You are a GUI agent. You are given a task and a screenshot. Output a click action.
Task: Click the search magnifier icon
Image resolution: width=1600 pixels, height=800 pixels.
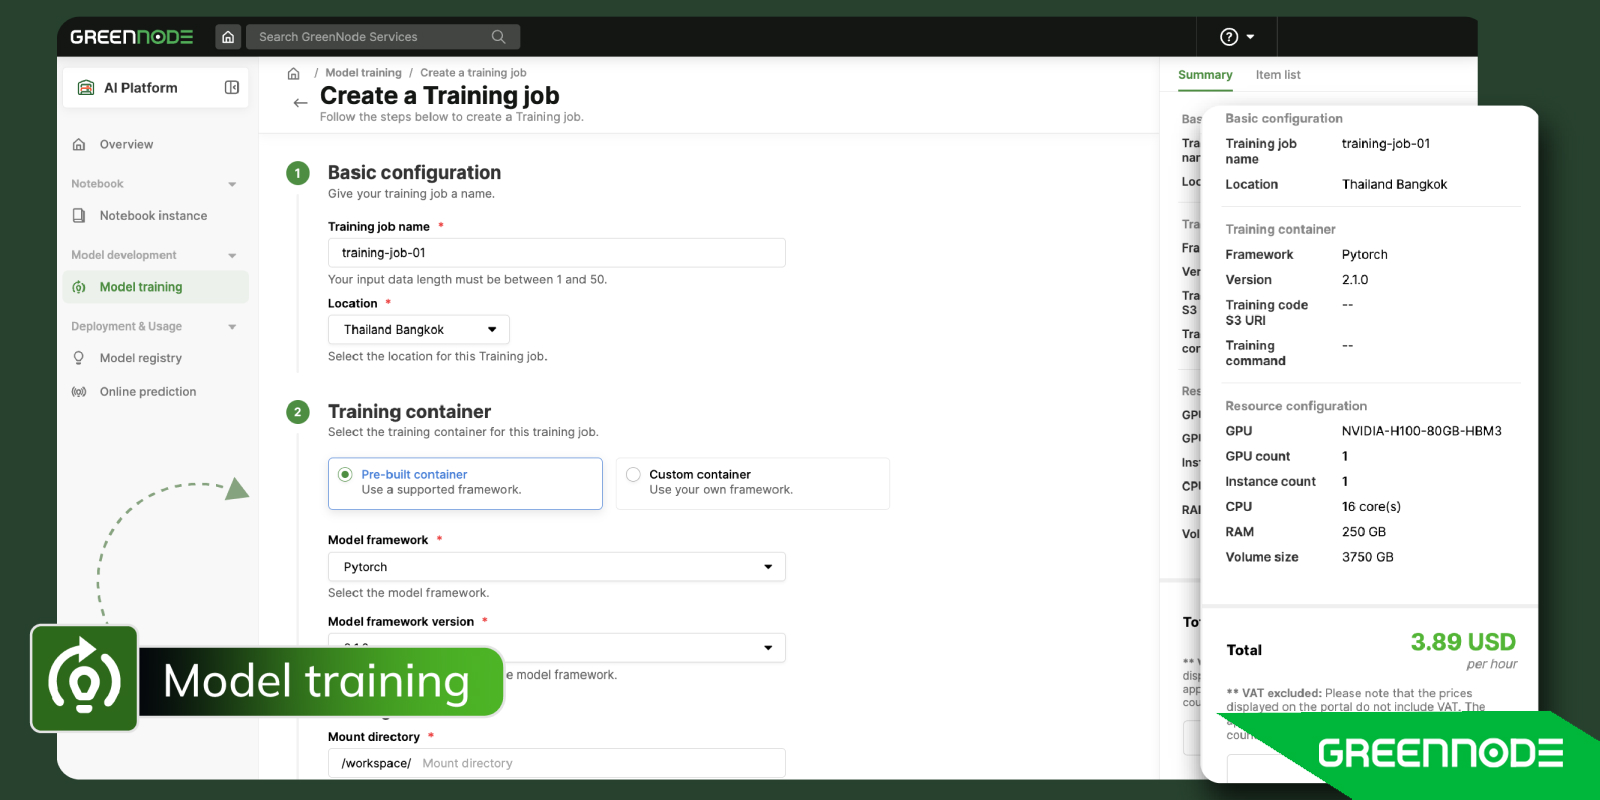pos(498,37)
